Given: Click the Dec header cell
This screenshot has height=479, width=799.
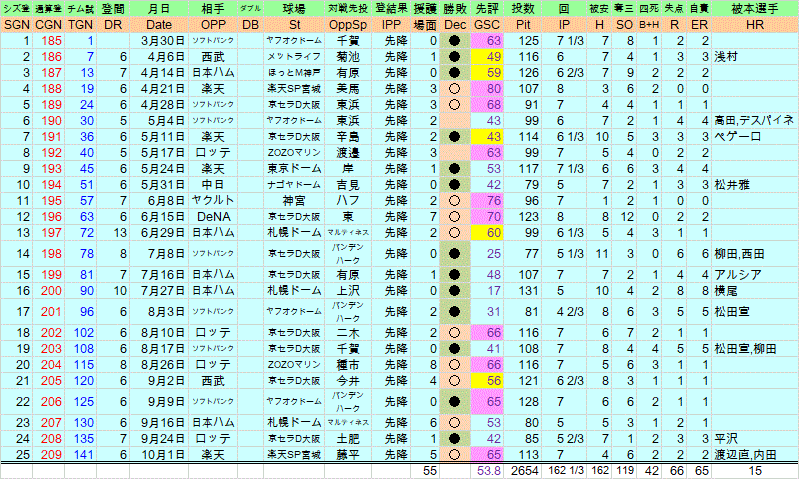Looking at the screenshot, I should click(455, 25).
